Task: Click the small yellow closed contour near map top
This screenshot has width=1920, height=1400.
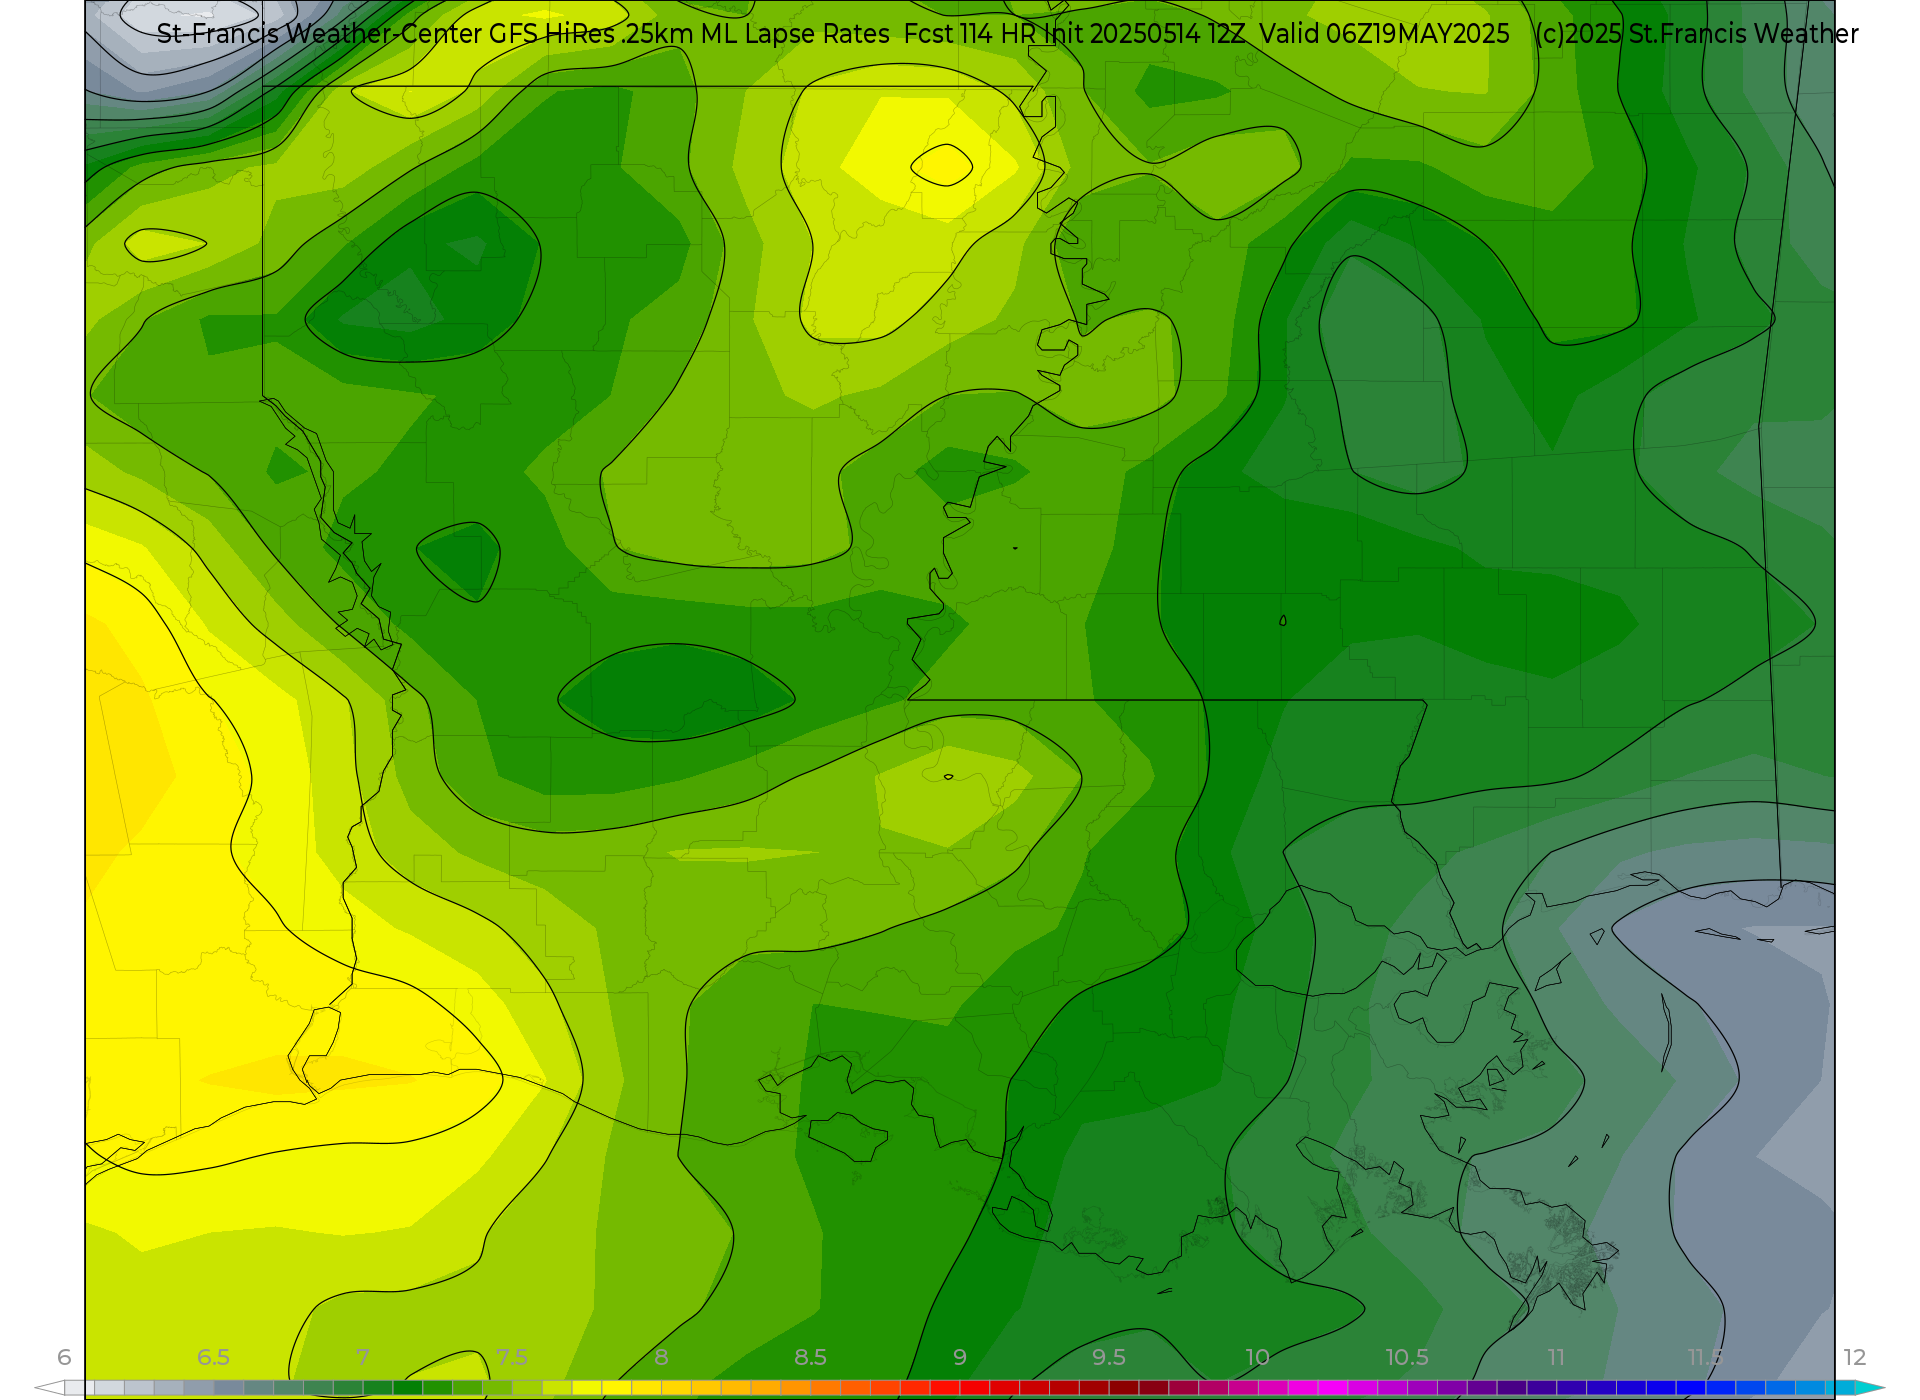Action: 942,165
